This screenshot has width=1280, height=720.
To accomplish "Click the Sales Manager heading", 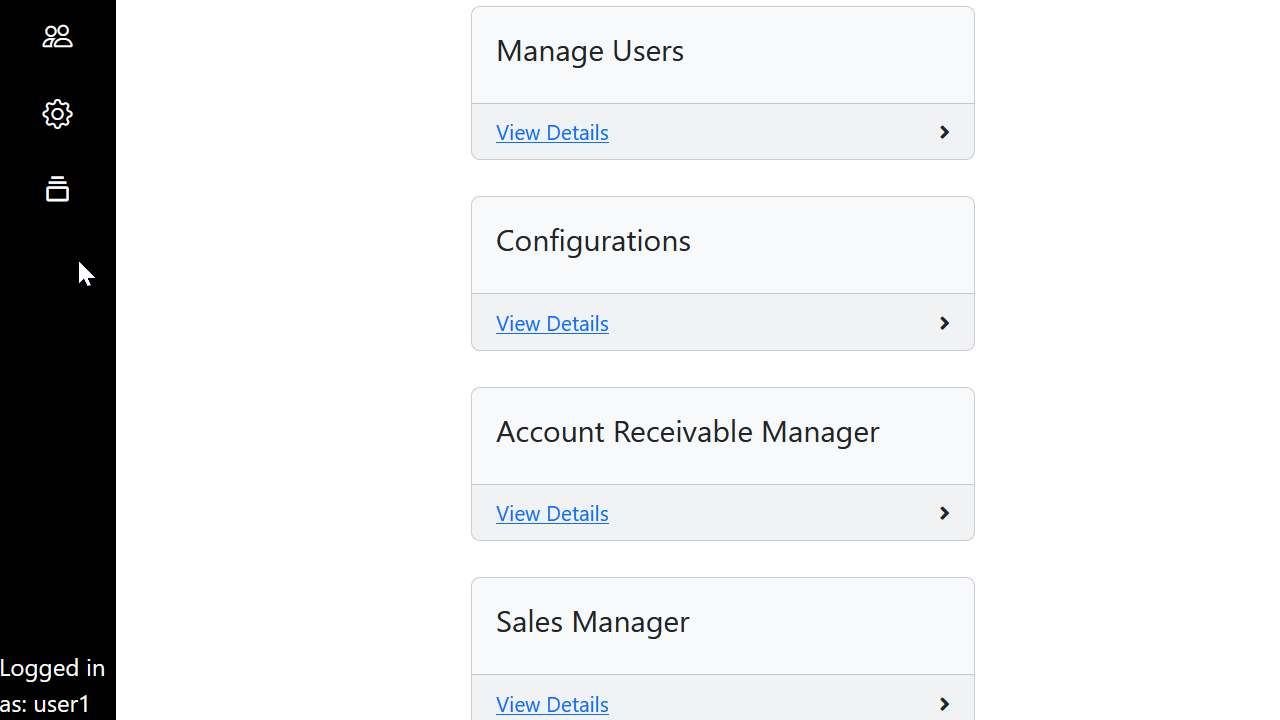I will coord(592,621).
